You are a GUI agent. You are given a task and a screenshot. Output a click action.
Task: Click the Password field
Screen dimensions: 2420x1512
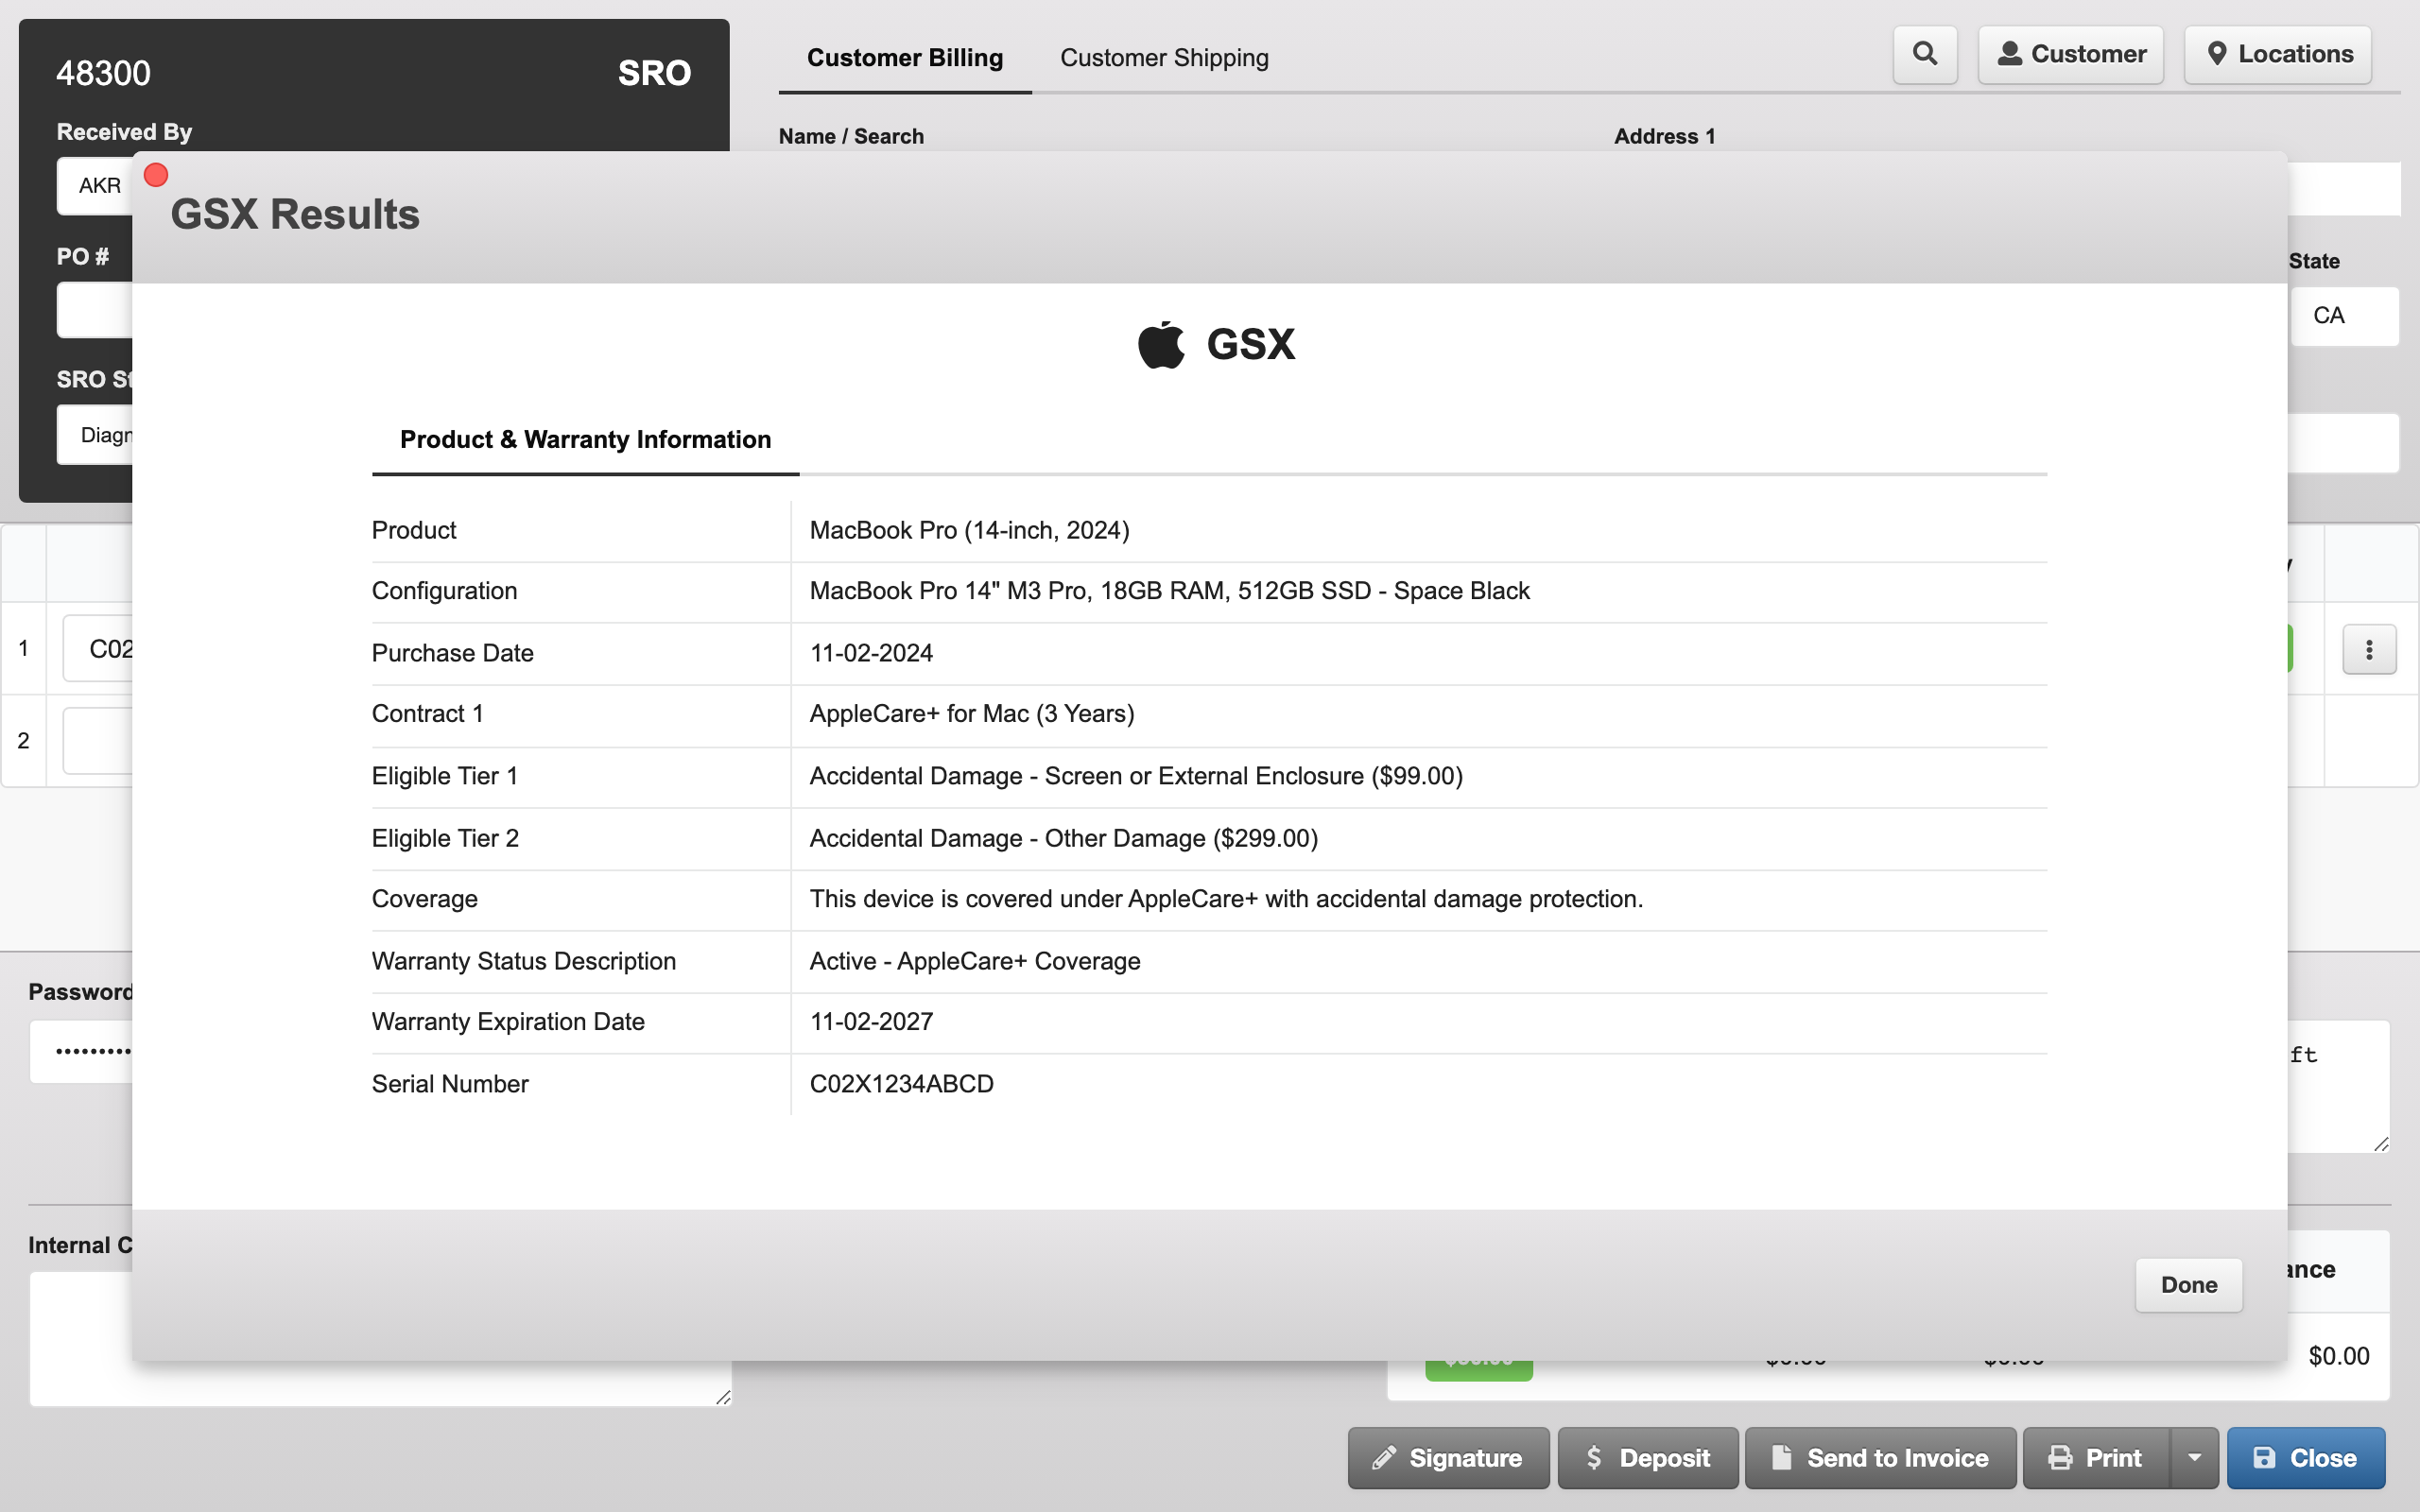point(81,1052)
